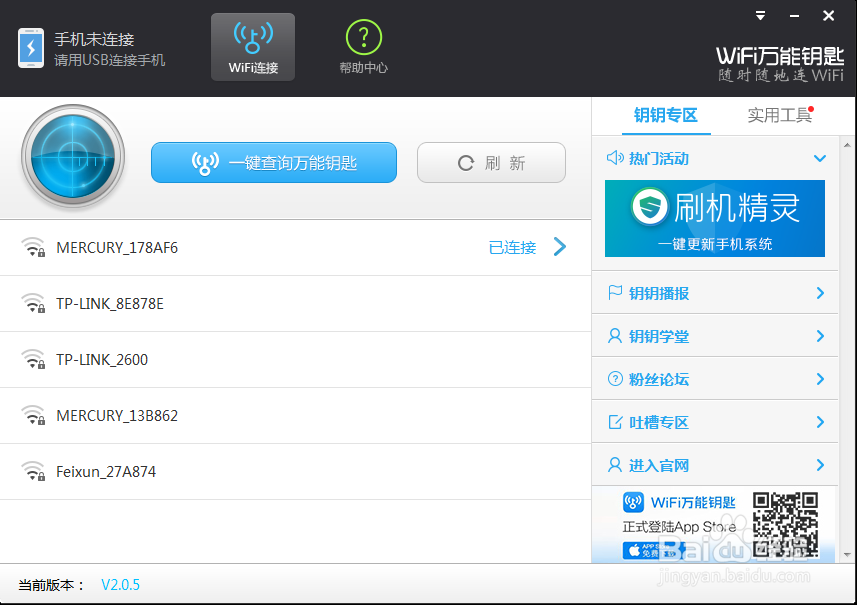Switch to 钥钥专区 tab
The image size is (857, 605).
coord(666,116)
